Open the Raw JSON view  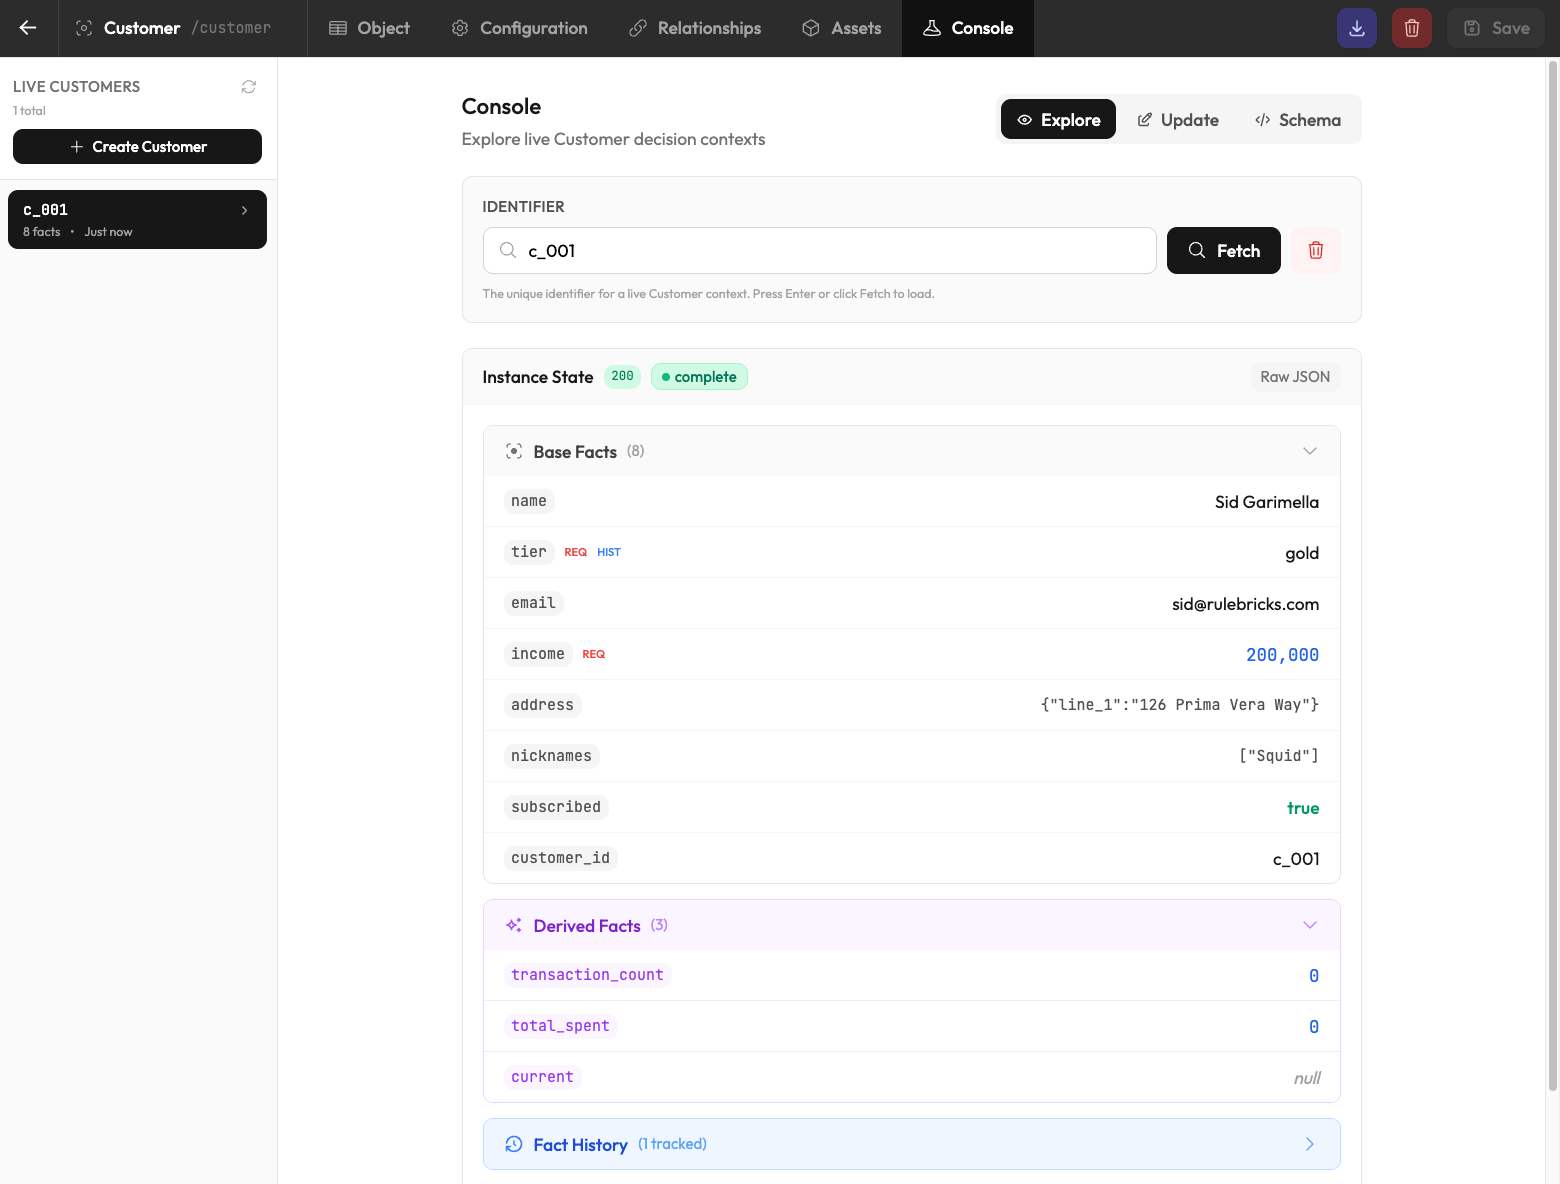(x=1295, y=376)
